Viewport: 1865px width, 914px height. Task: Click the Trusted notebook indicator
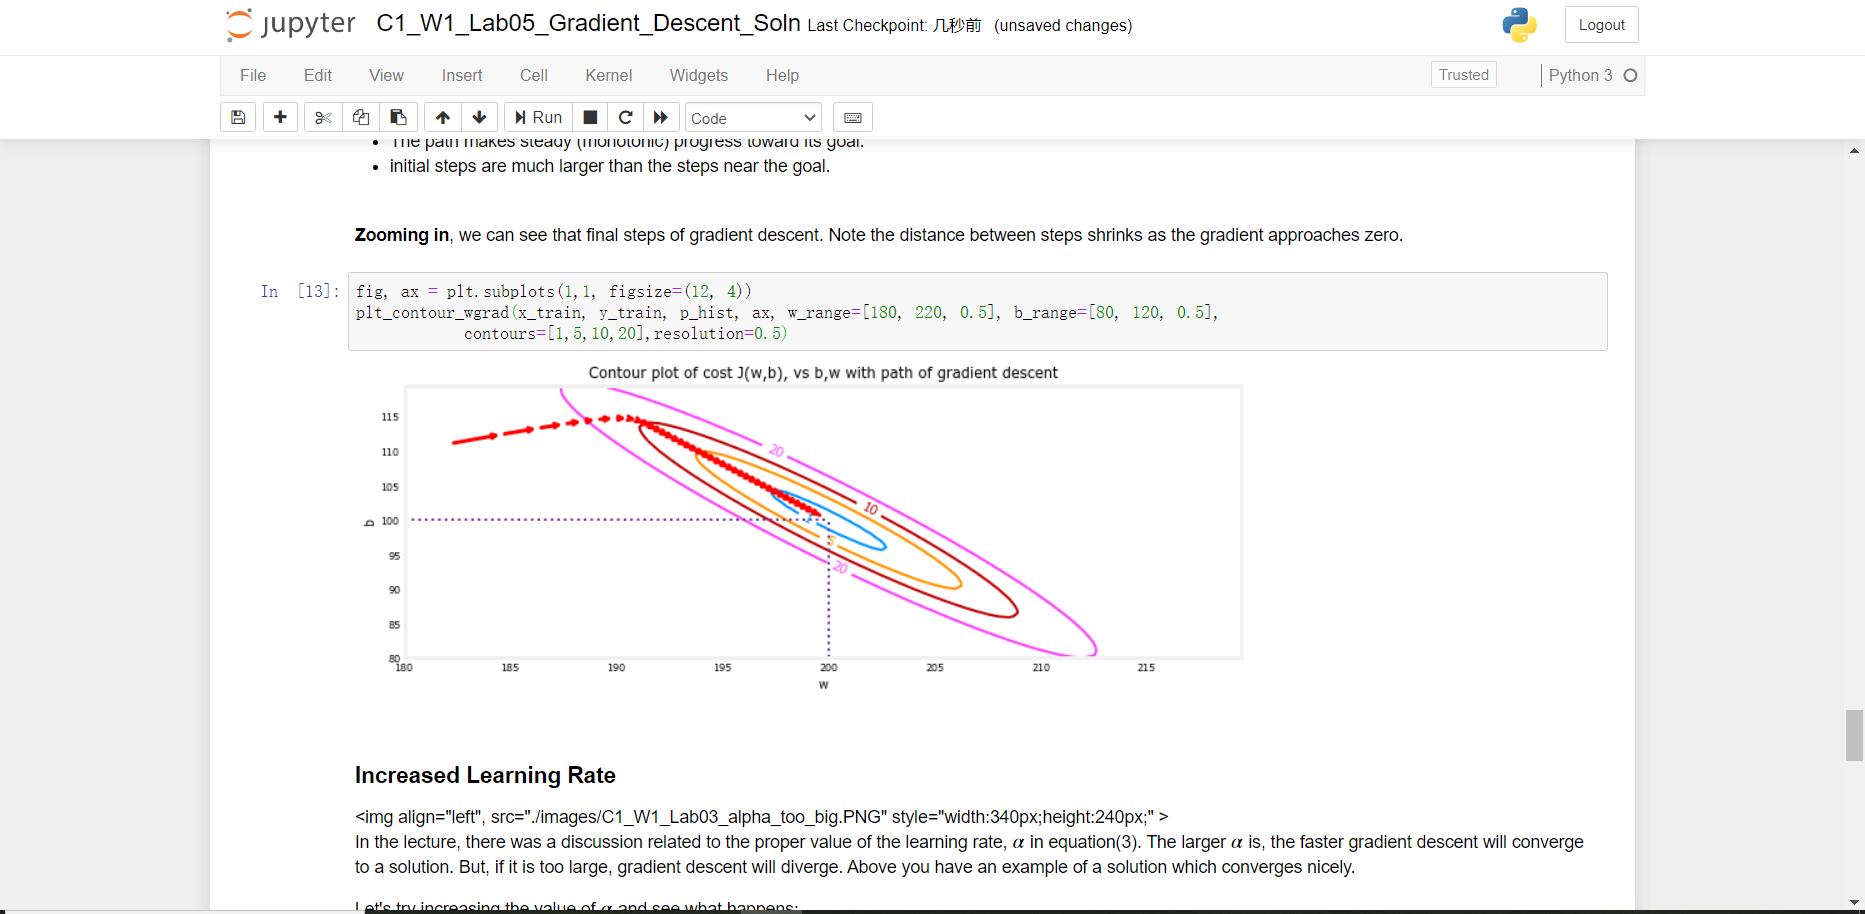point(1463,74)
